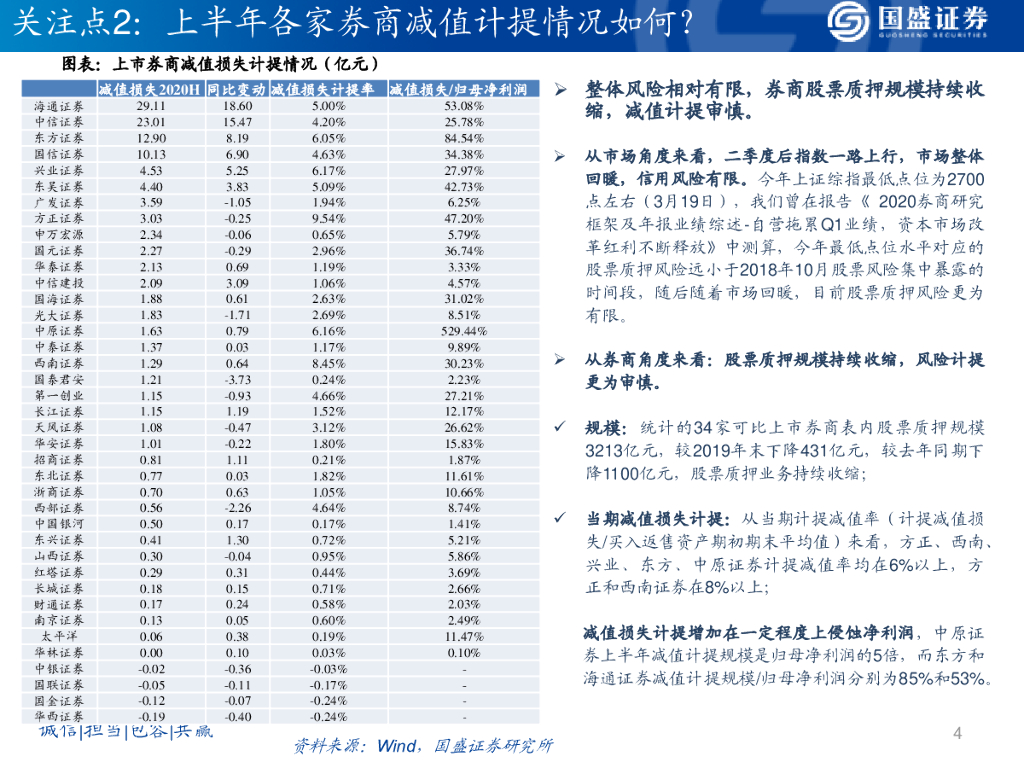Click the heading 从券商角度来看
The image size is (1024, 768).
[645, 360]
